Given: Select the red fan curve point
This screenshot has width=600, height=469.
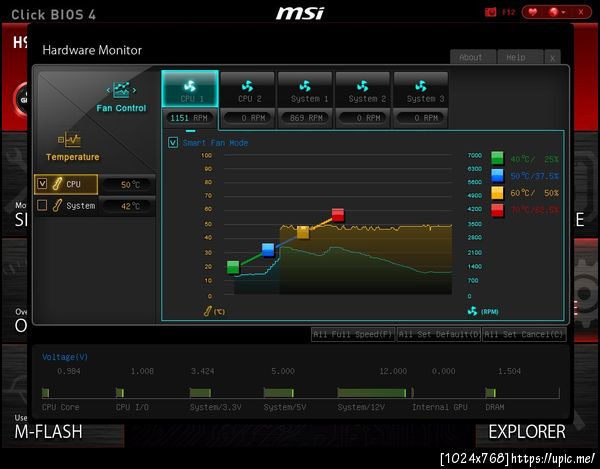Looking at the screenshot, I should 338,215.
